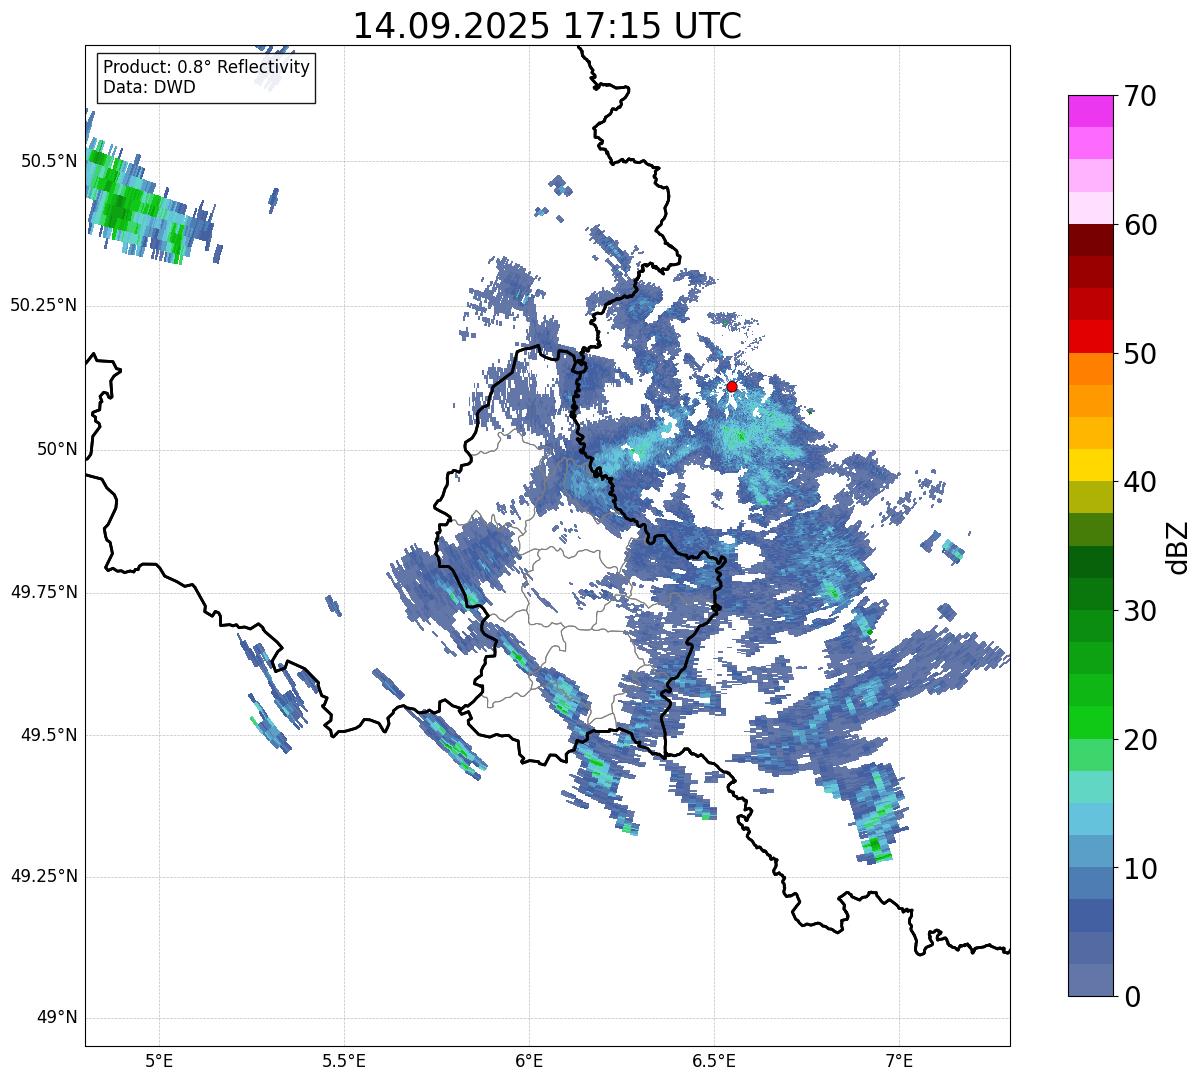Click the 49.25°N latitude label
This screenshot has width=1202, height=1081.
click(x=43, y=876)
